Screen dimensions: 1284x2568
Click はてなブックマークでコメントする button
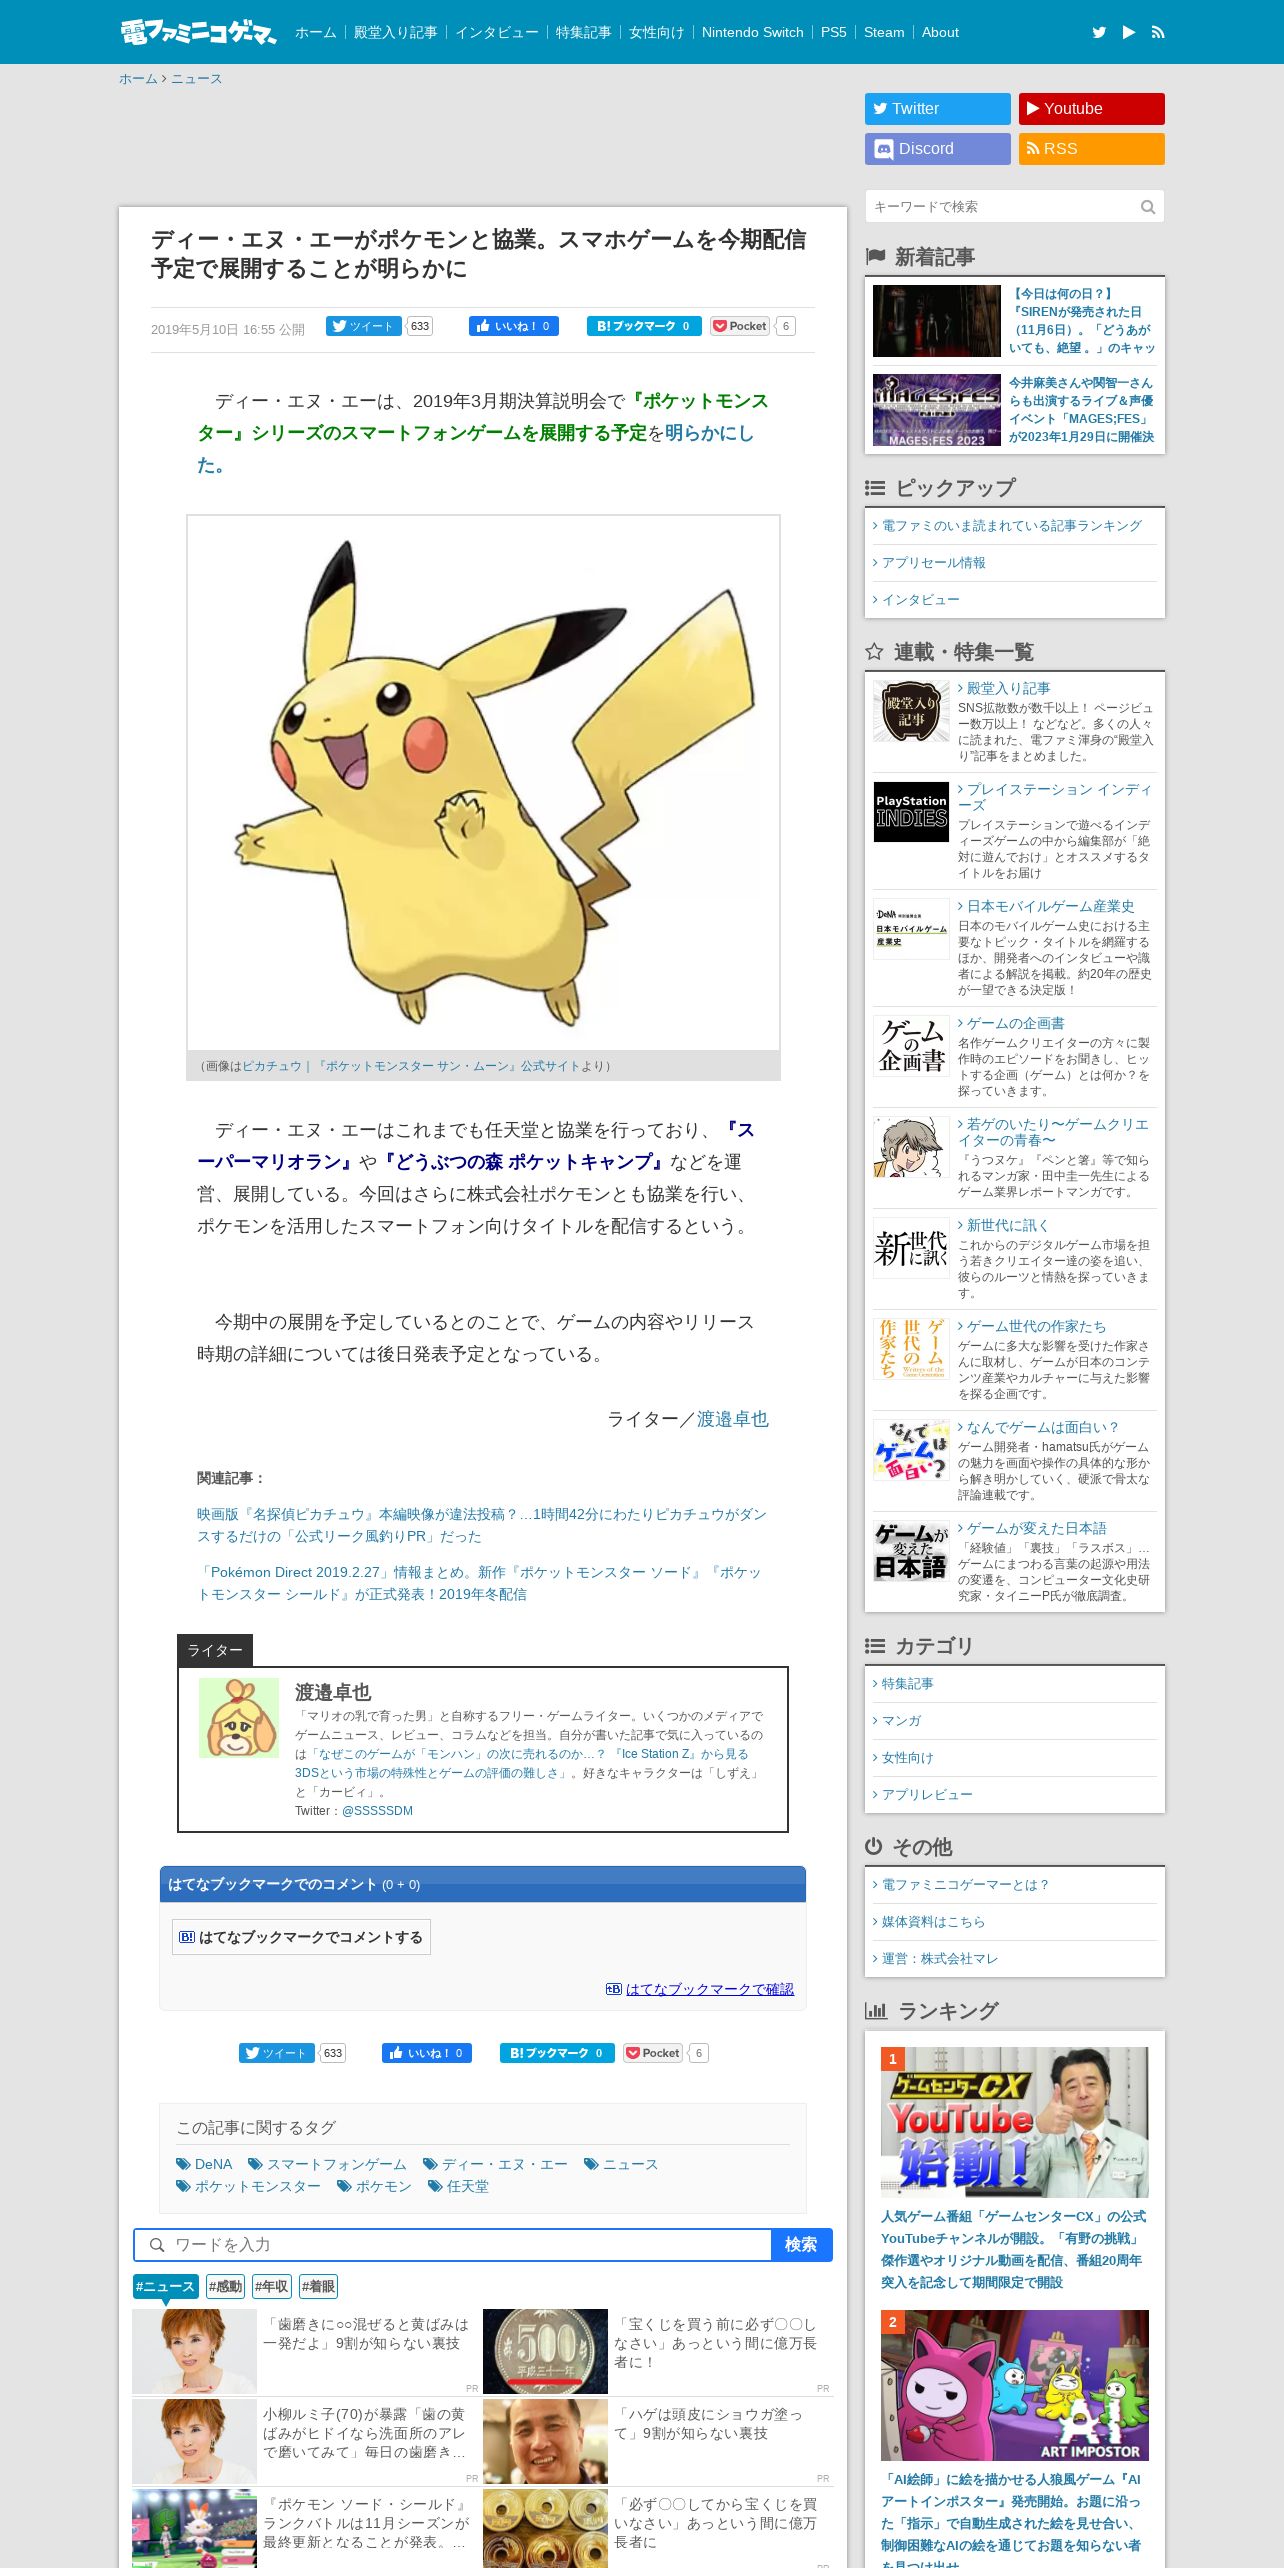(x=301, y=1937)
